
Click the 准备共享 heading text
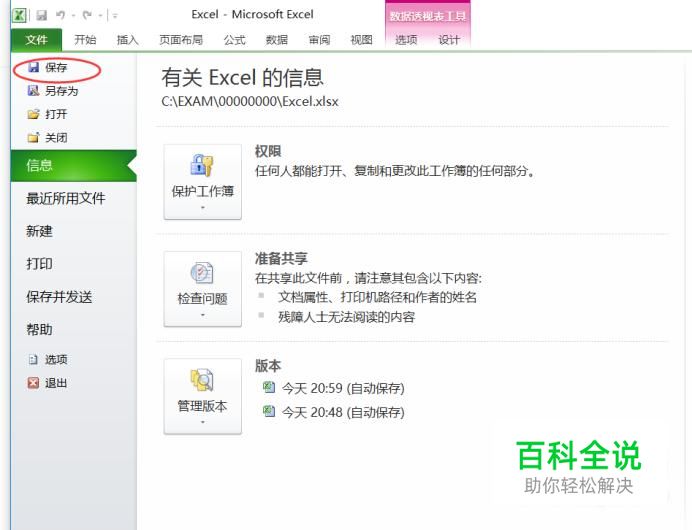click(x=281, y=259)
